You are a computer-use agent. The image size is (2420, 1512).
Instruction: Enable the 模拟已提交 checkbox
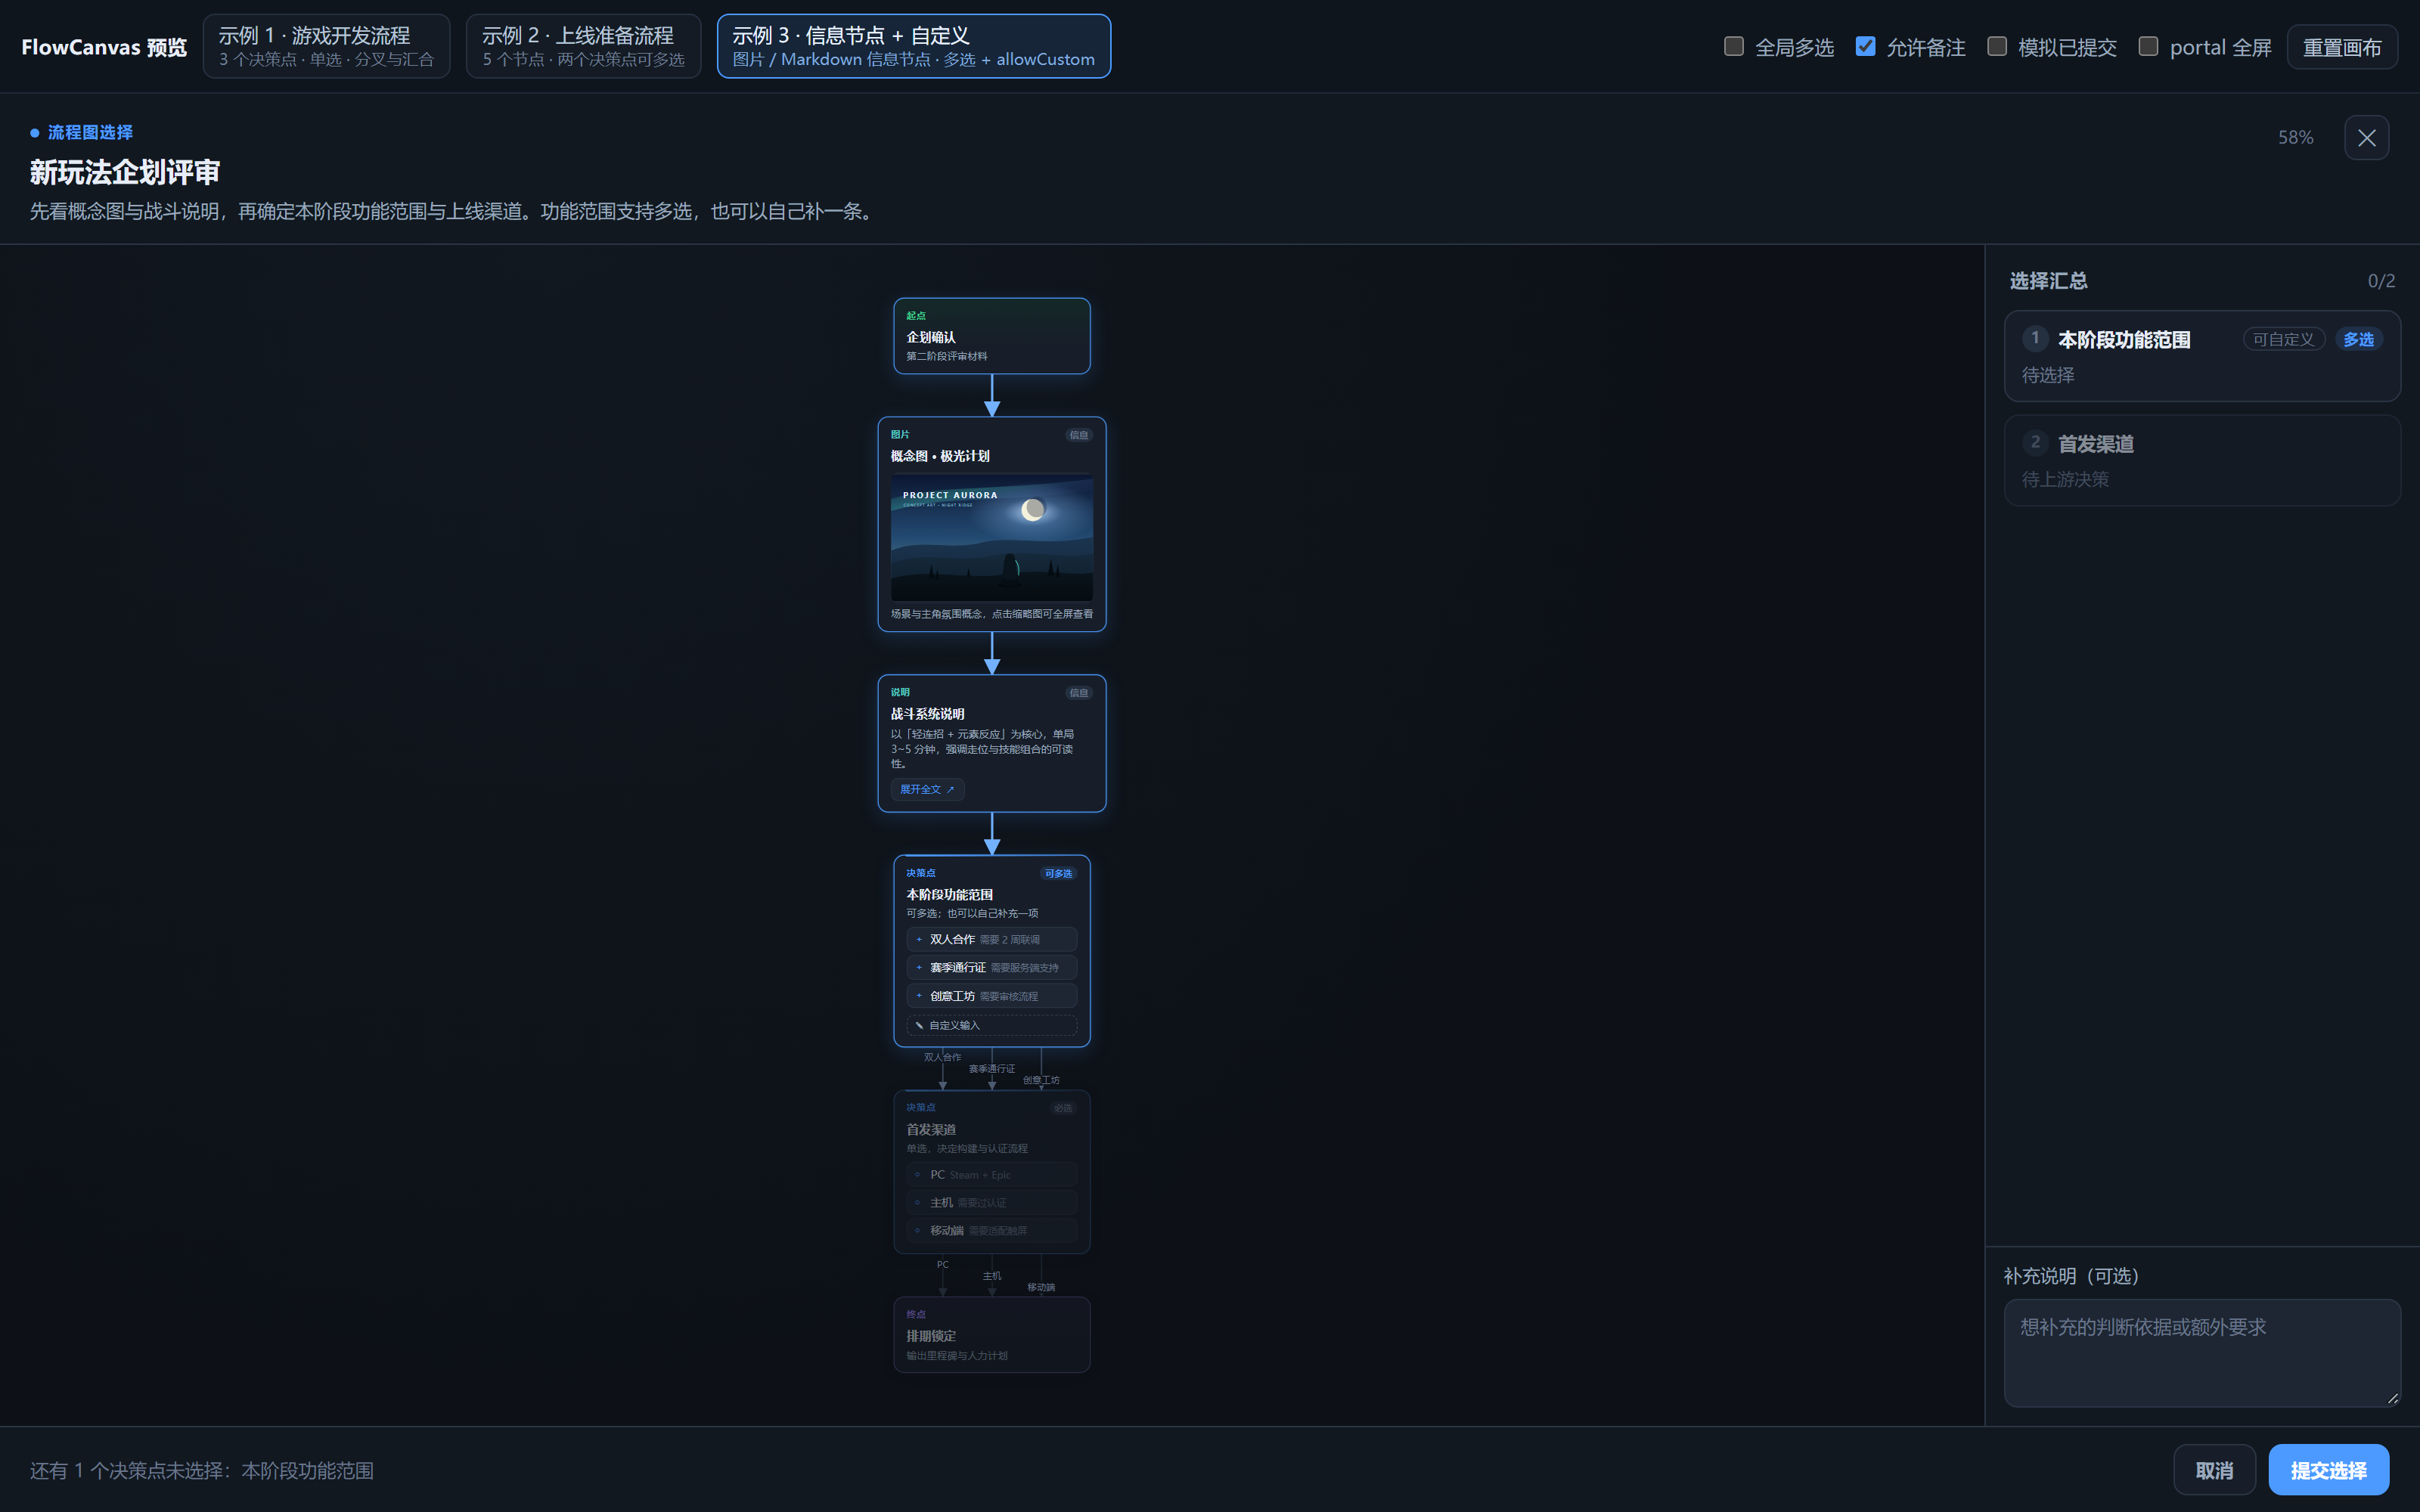pyautogui.click(x=1996, y=46)
